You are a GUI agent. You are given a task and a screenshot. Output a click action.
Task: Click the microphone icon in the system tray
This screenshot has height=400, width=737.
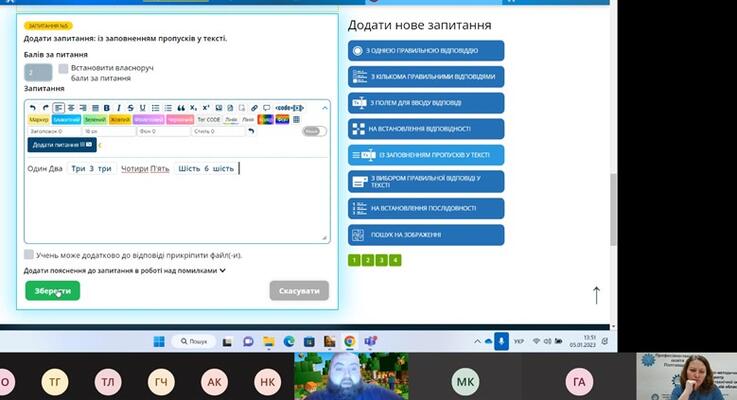[x=501, y=341]
